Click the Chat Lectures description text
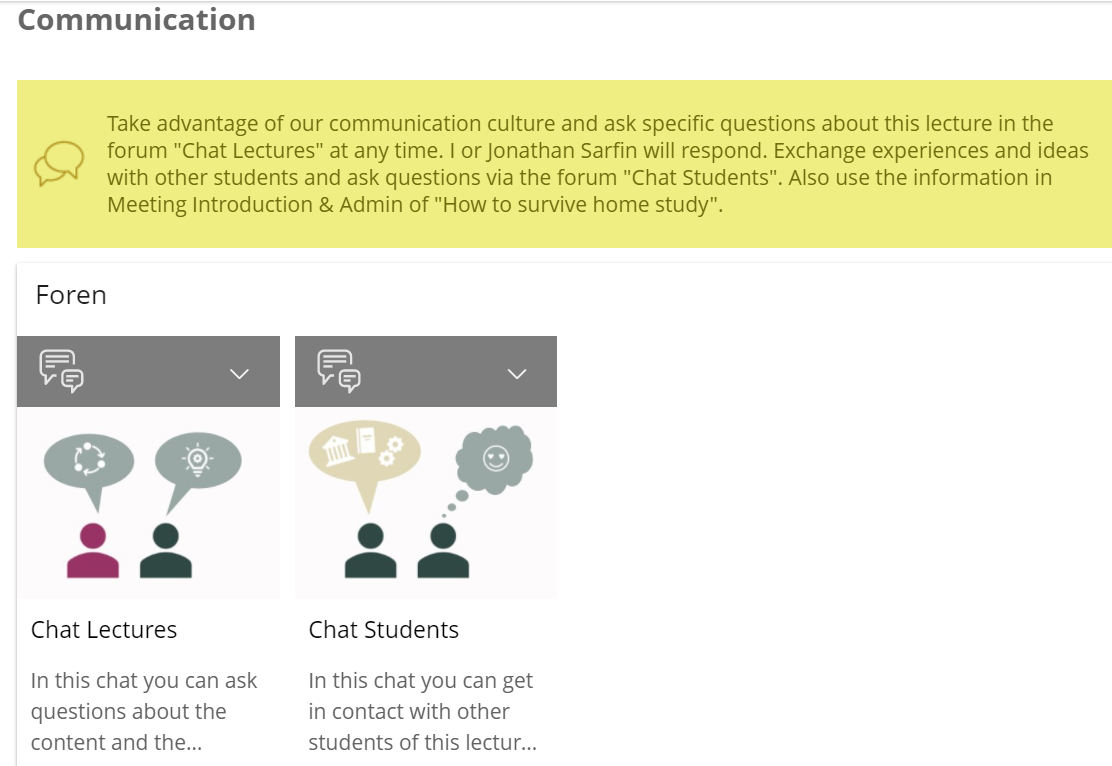This screenshot has width=1112, height=766. pos(144,712)
